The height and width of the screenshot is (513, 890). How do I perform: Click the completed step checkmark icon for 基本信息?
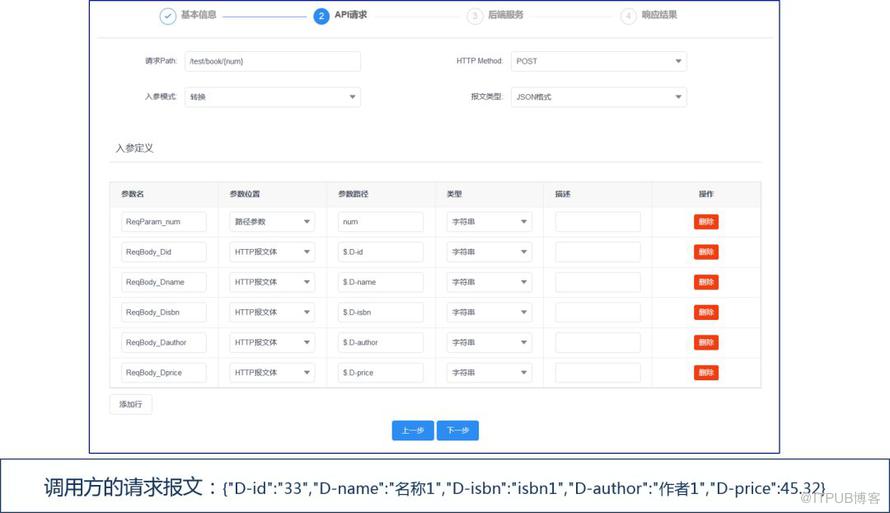[167, 16]
